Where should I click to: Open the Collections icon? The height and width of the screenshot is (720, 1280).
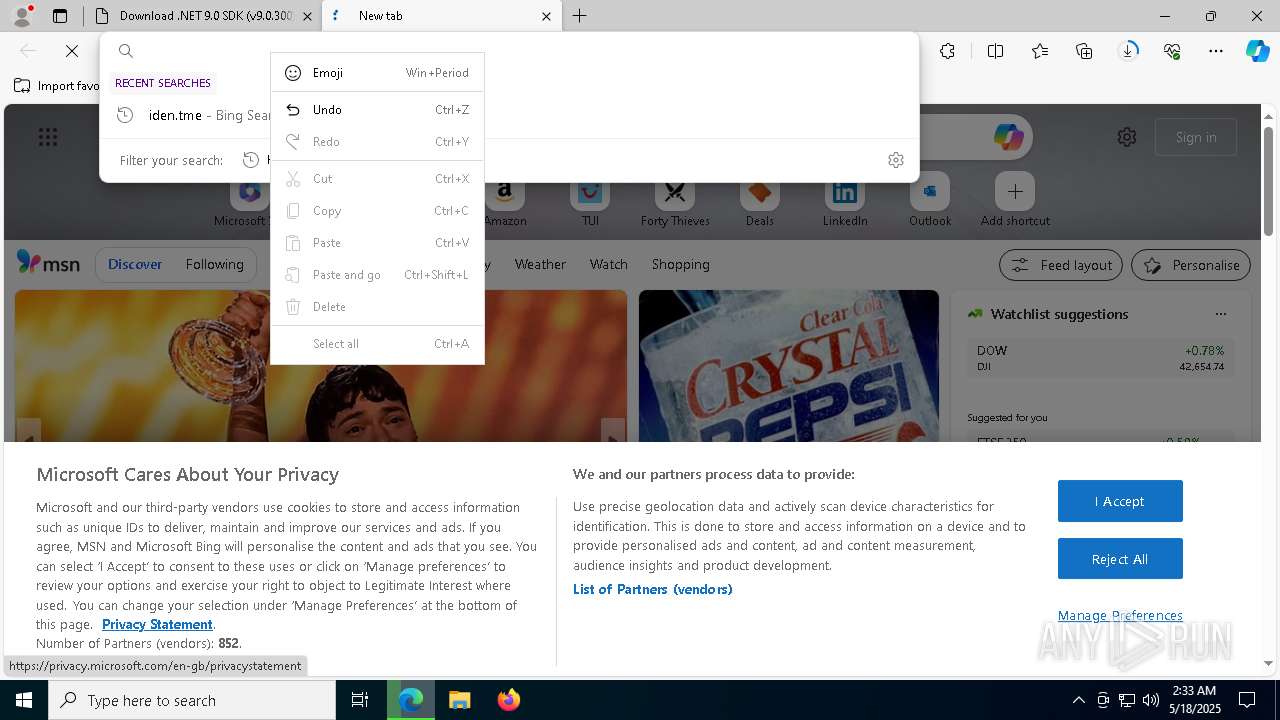[x=1084, y=51]
